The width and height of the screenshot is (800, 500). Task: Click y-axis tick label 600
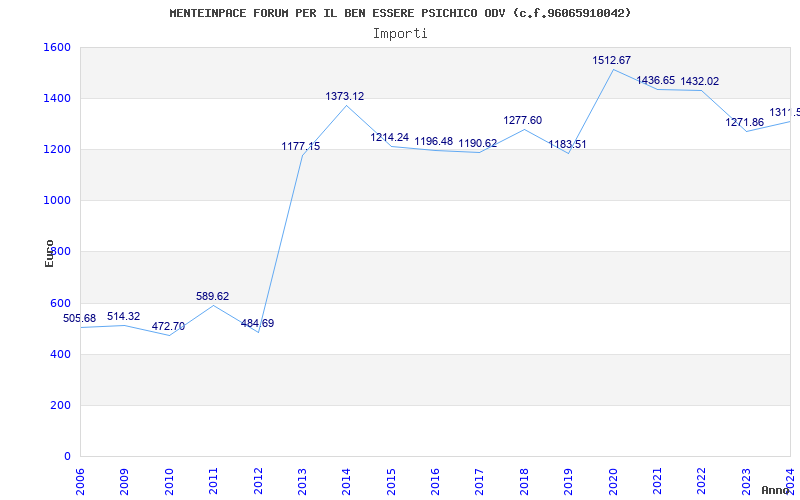(x=60, y=303)
